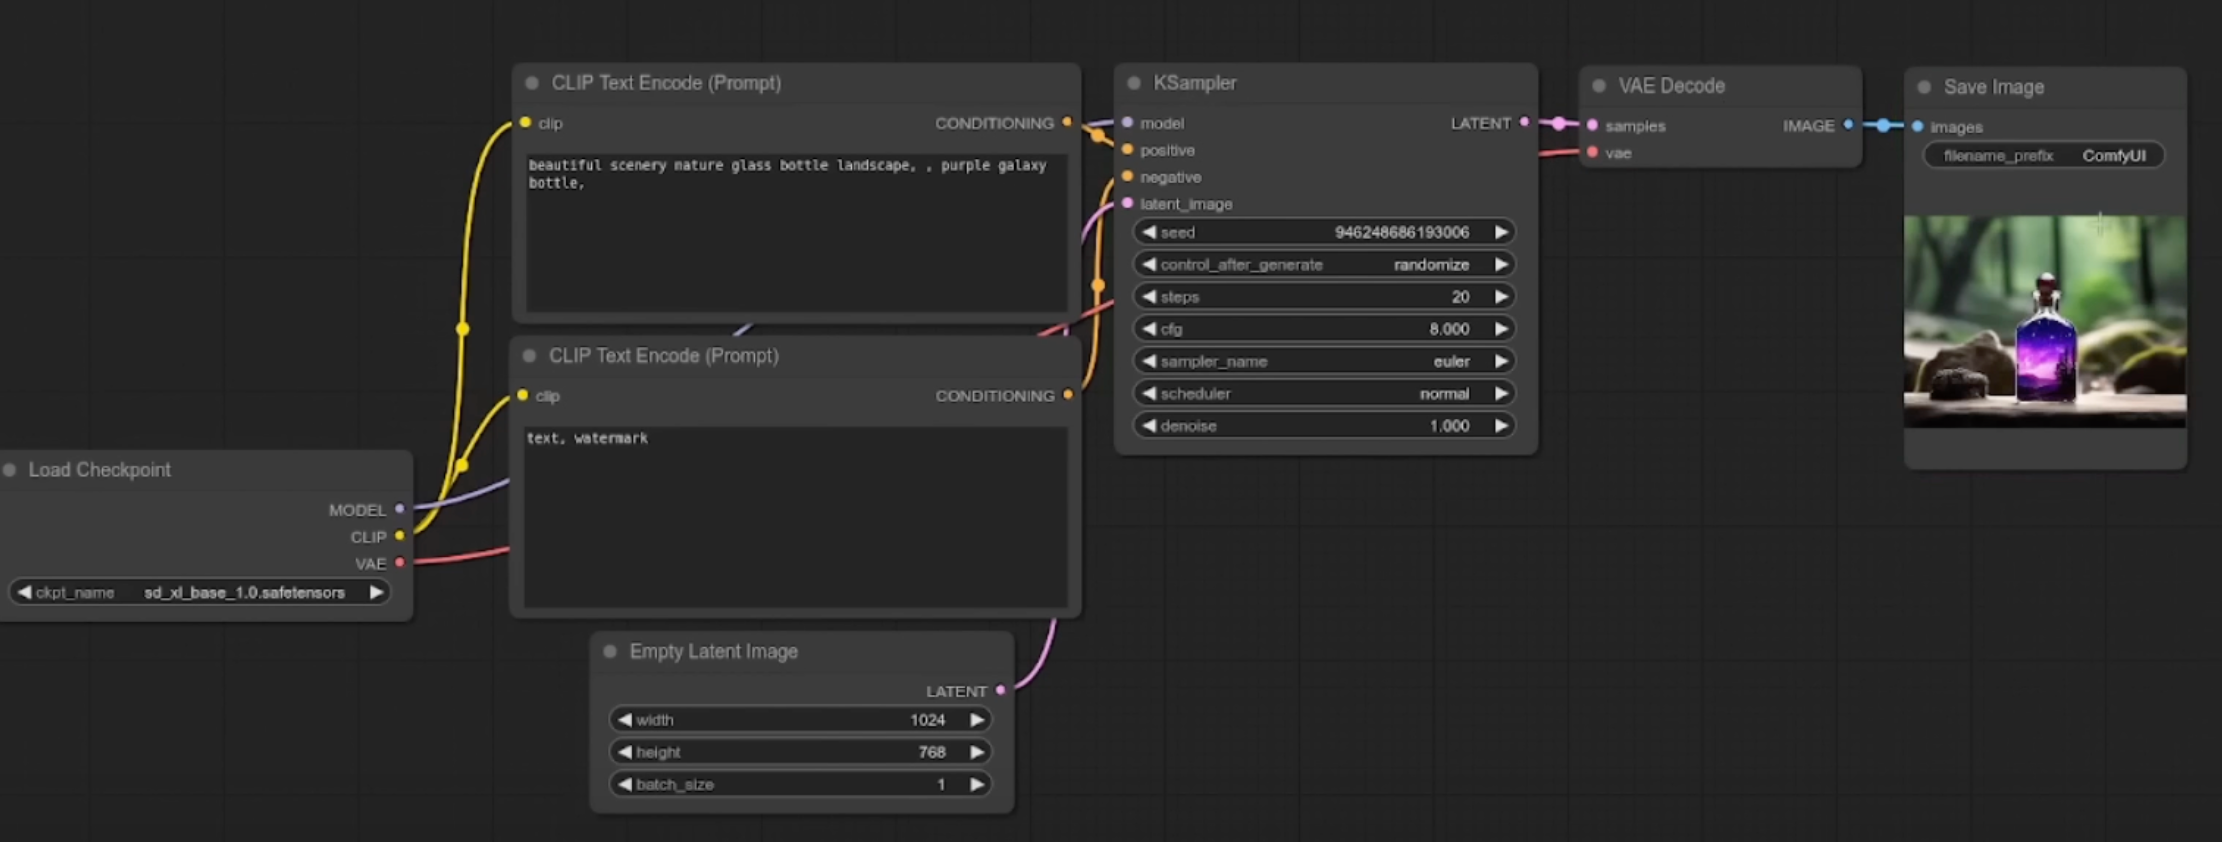Decrease cfg with the left arrow

pyautogui.click(x=1149, y=329)
